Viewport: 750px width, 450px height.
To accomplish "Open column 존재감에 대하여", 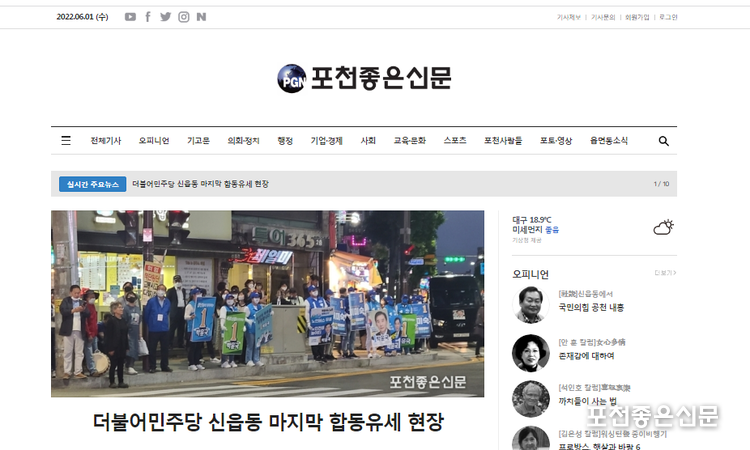I will click(x=586, y=356).
